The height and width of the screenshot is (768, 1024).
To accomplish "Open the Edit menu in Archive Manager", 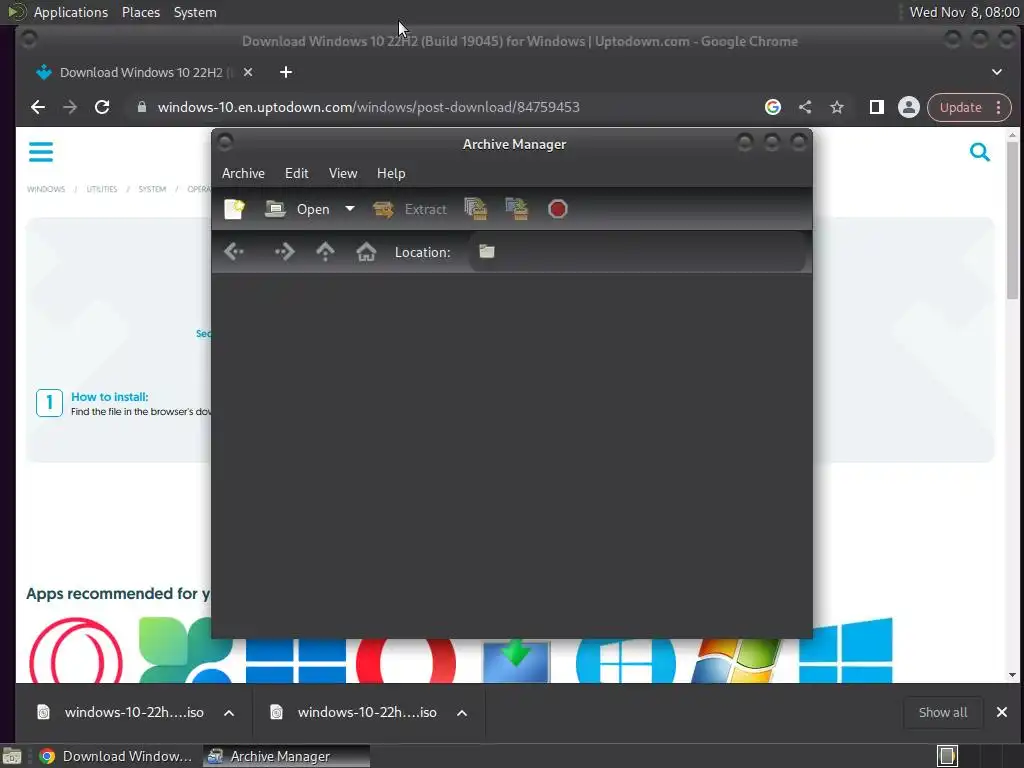I will click(296, 173).
